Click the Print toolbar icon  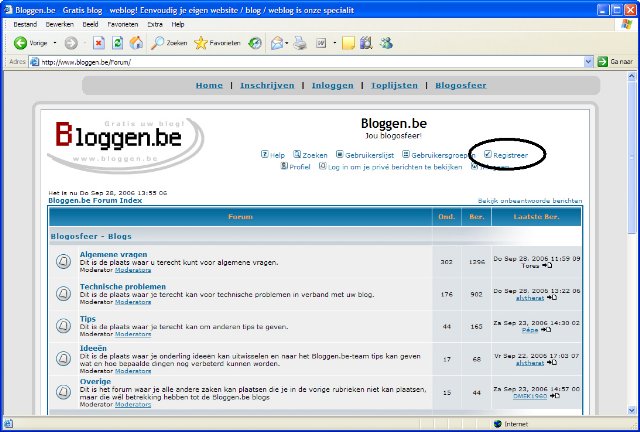pyautogui.click(x=299, y=43)
